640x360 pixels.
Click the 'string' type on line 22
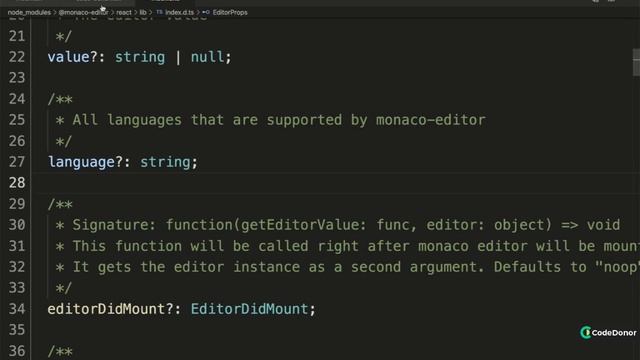[x=140, y=57]
